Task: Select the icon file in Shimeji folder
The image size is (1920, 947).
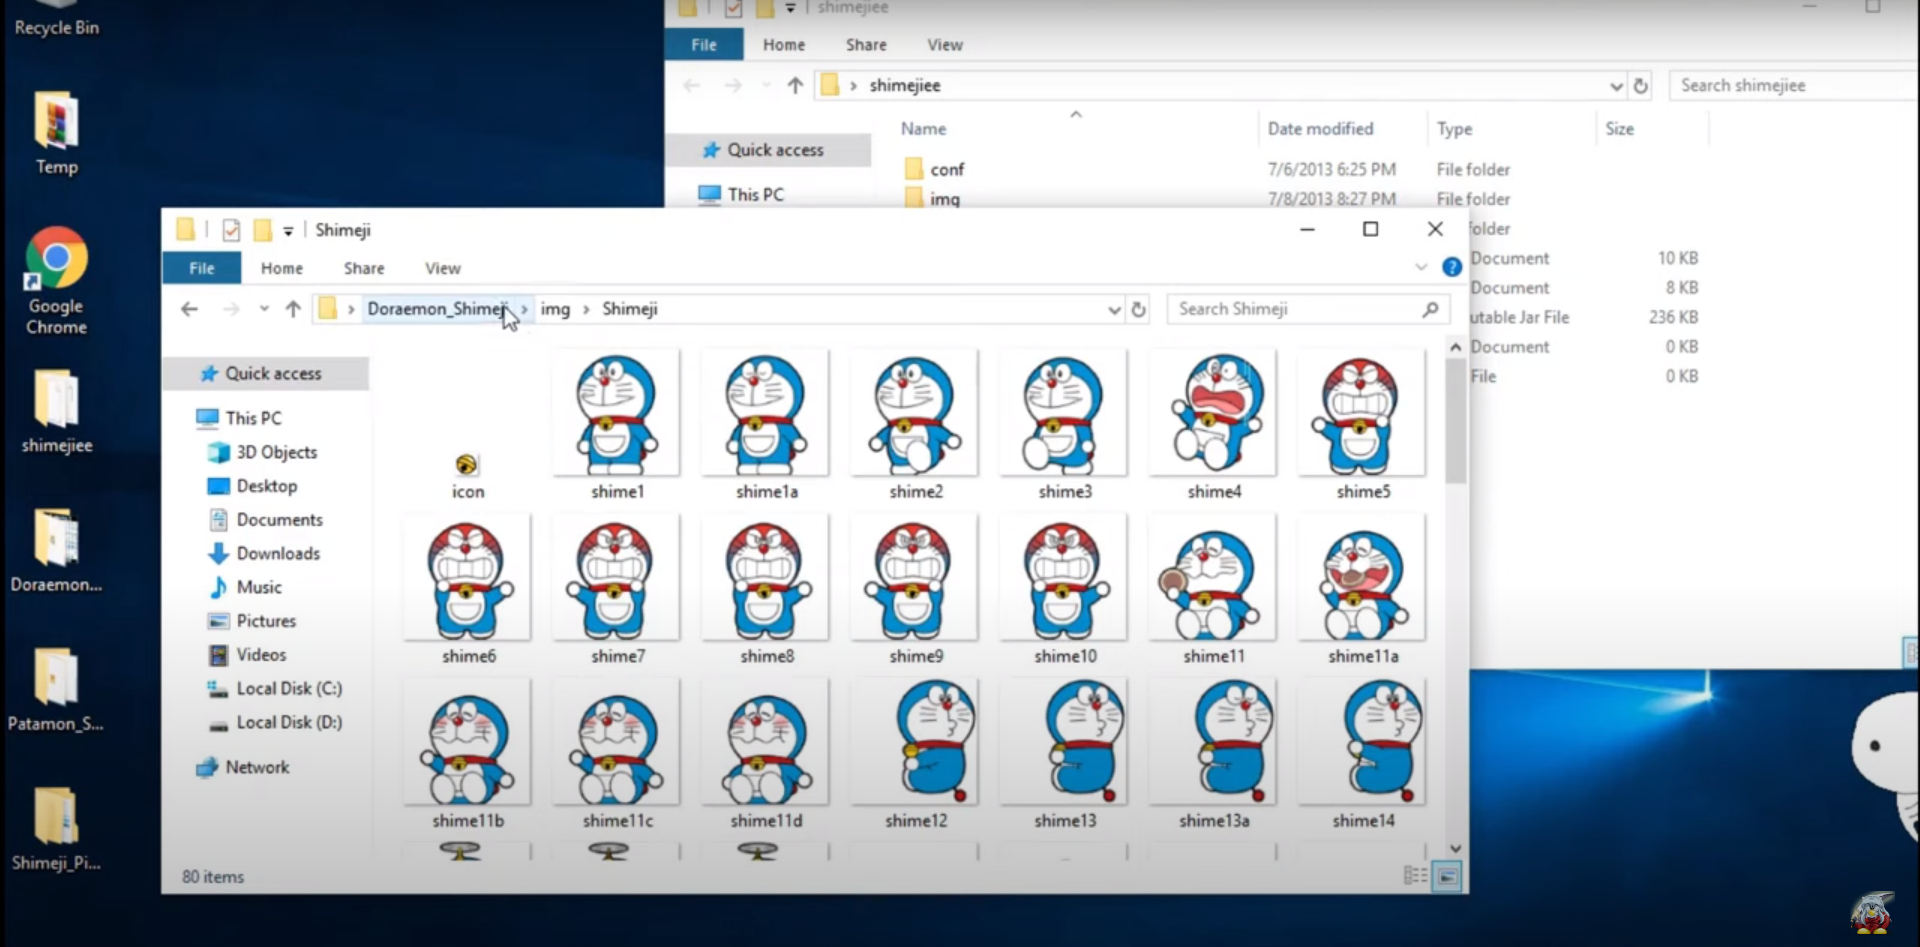Action: click(x=467, y=476)
